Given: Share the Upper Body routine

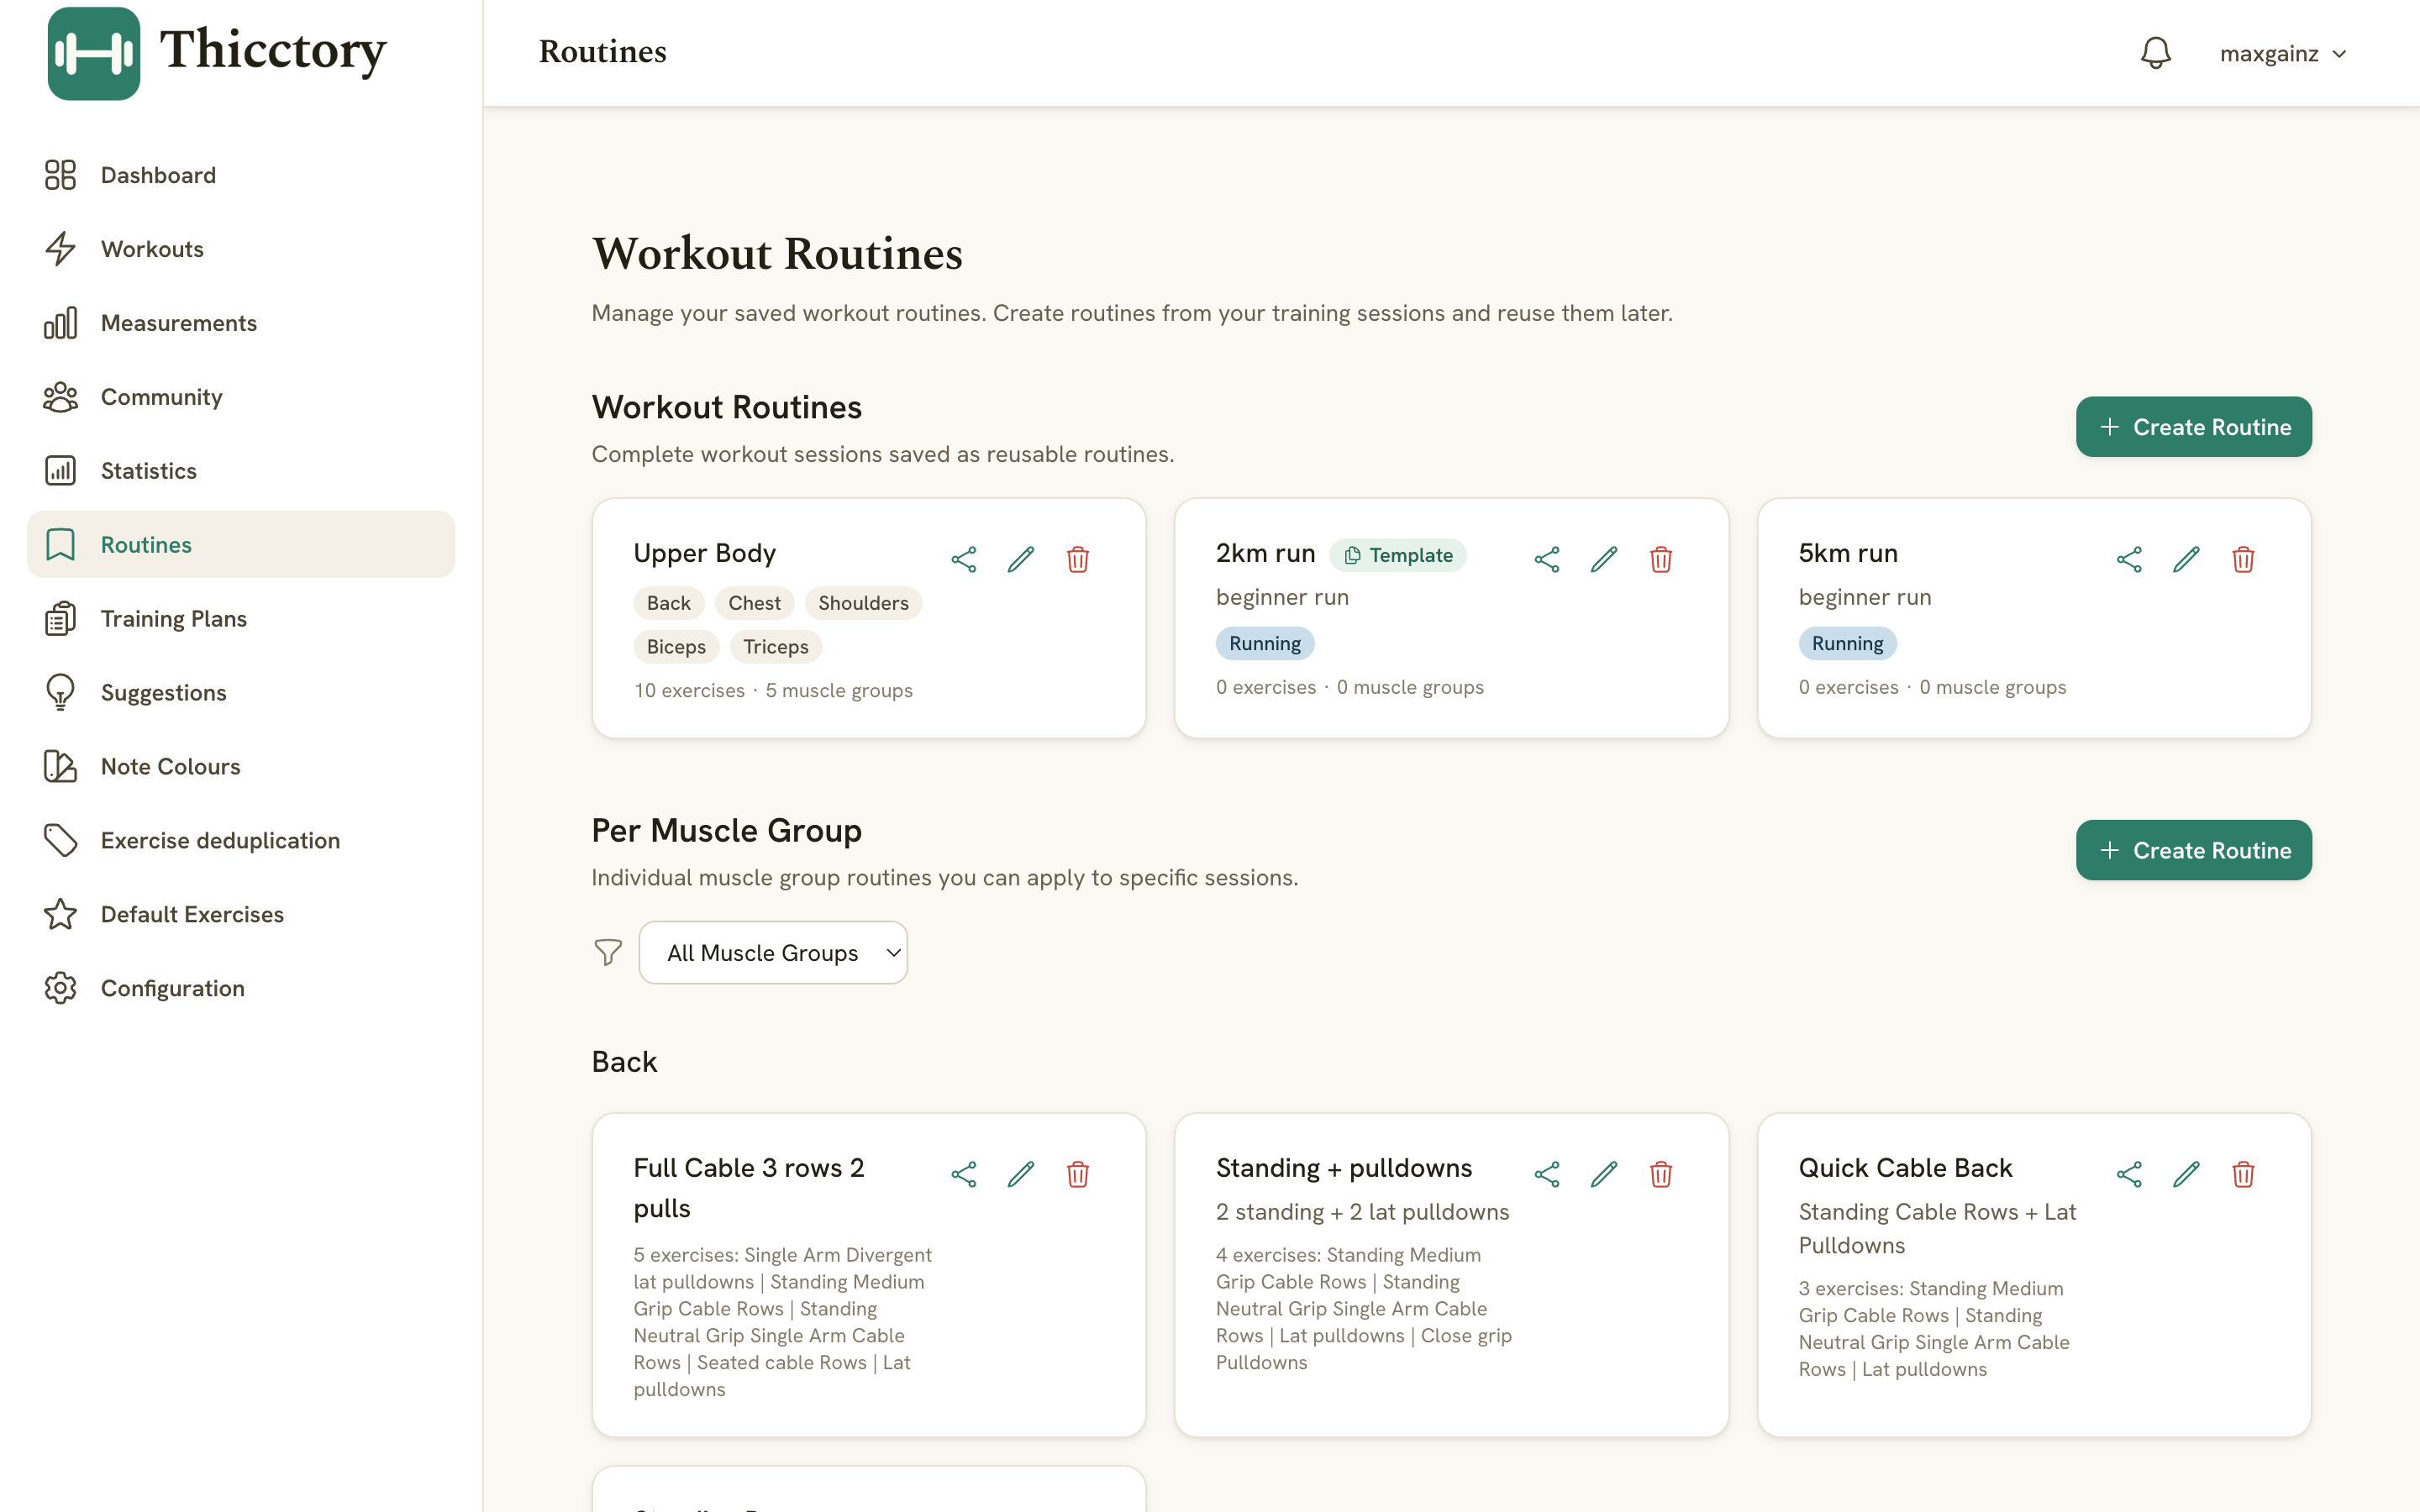Looking at the screenshot, I should pyautogui.click(x=963, y=559).
